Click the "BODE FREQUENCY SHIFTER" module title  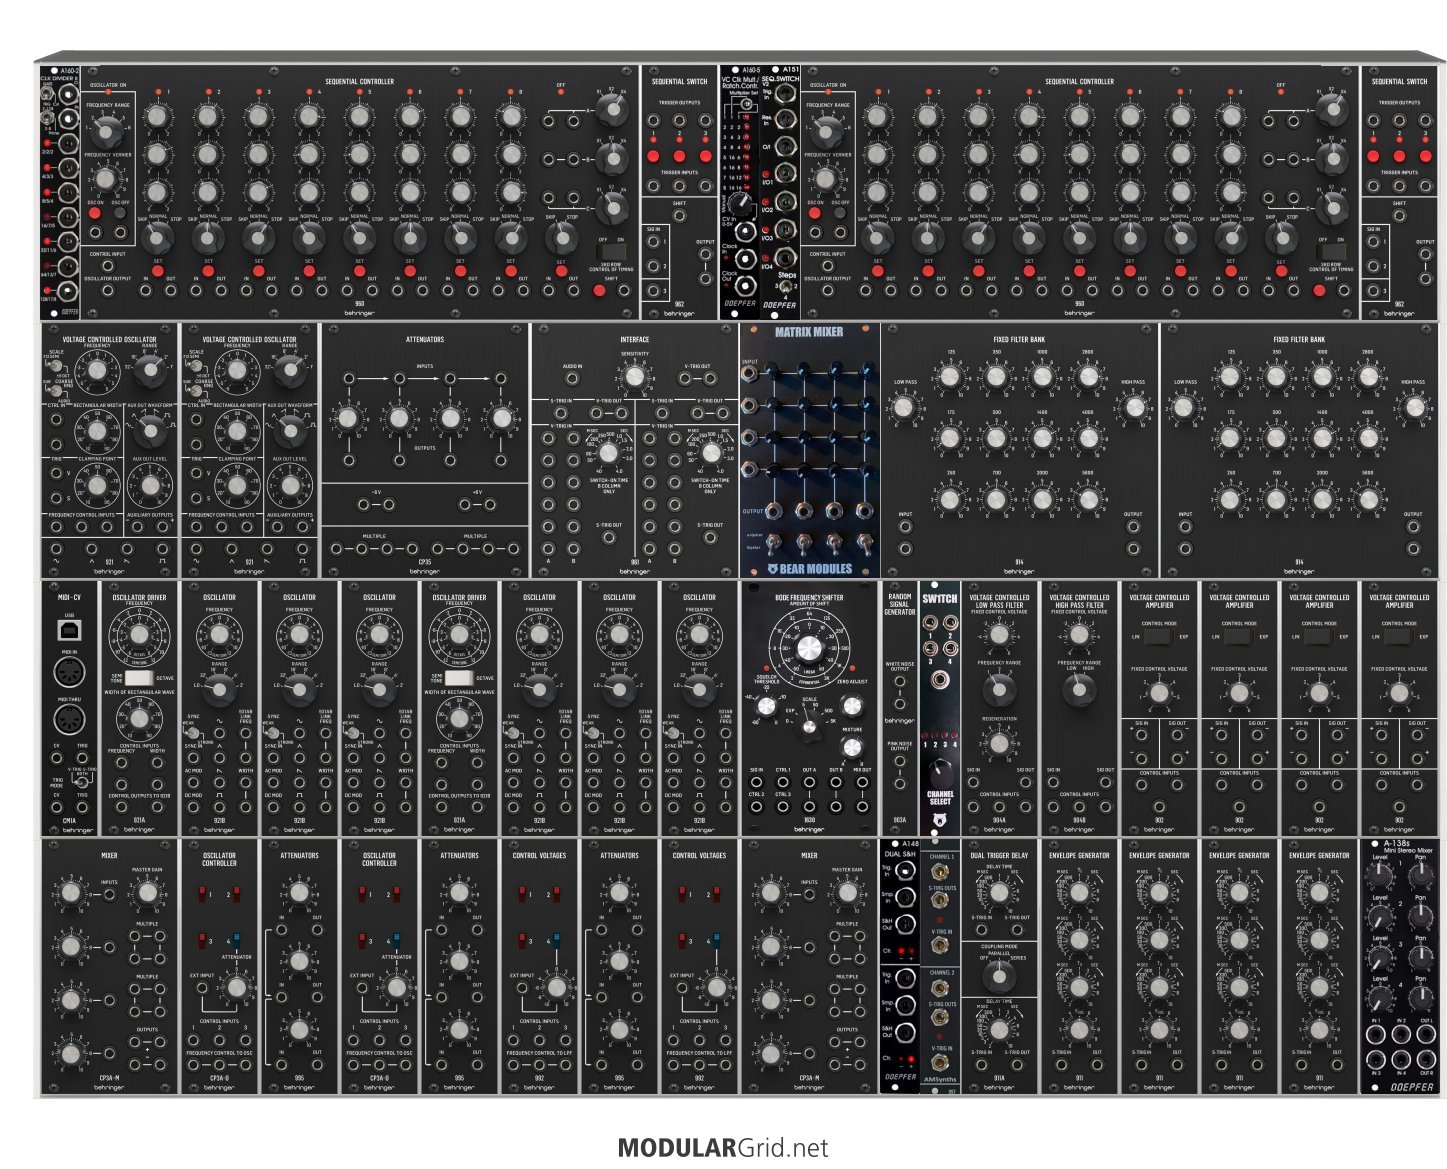point(809,597)
